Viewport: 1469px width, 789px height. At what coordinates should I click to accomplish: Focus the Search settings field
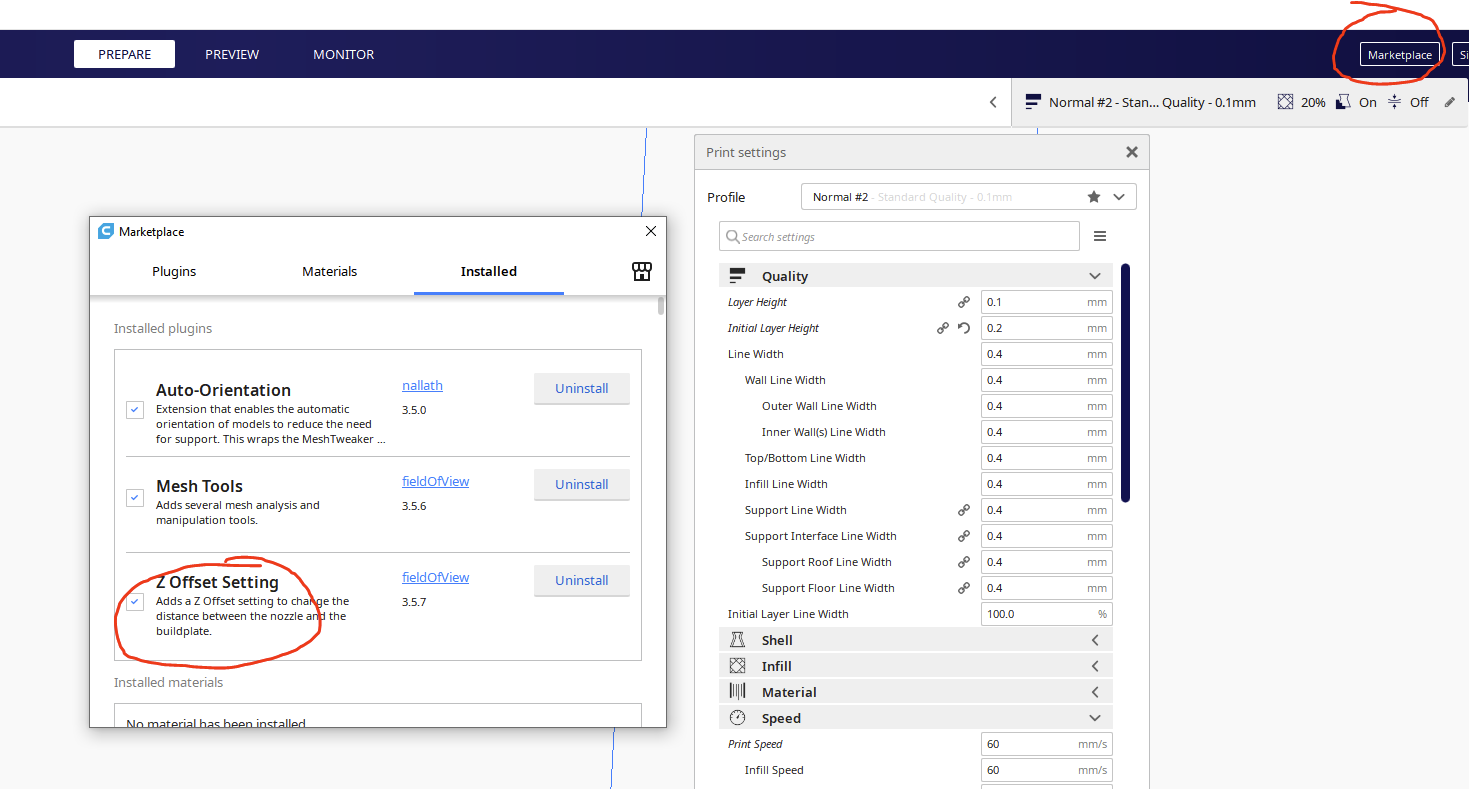[899, 237]
